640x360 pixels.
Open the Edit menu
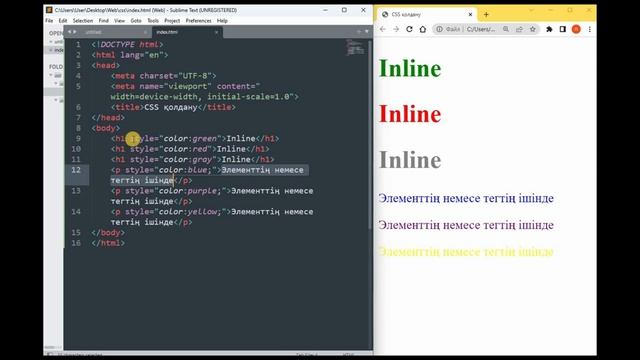62,21
